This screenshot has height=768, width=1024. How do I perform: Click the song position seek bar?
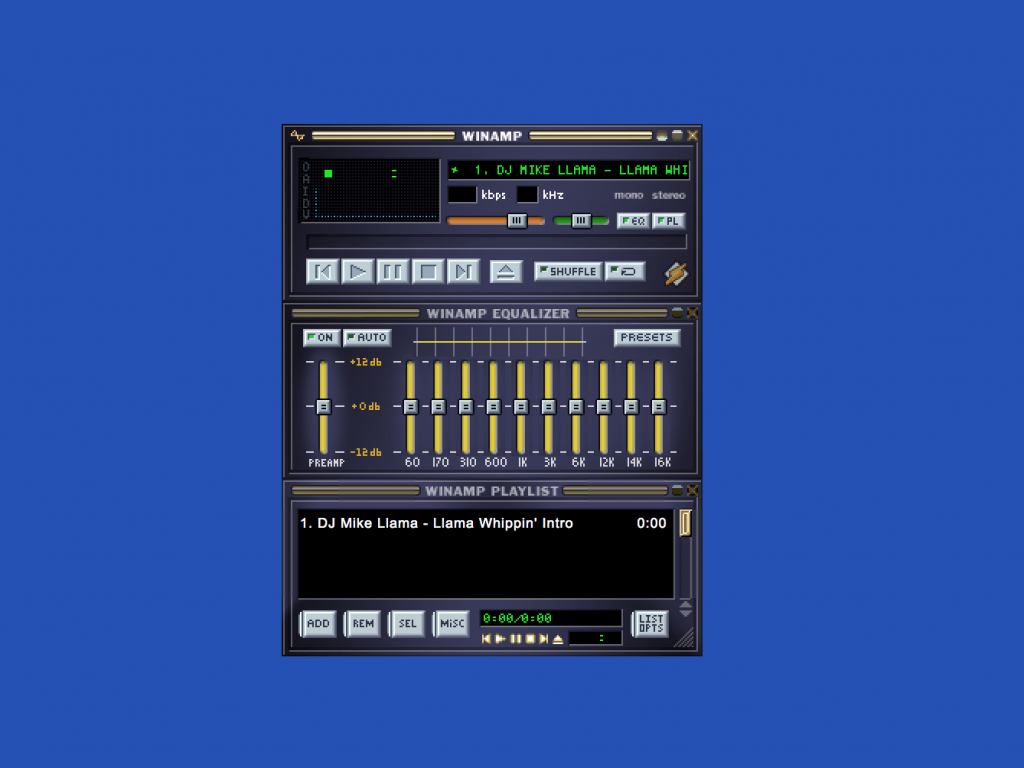tap(496, 242)
